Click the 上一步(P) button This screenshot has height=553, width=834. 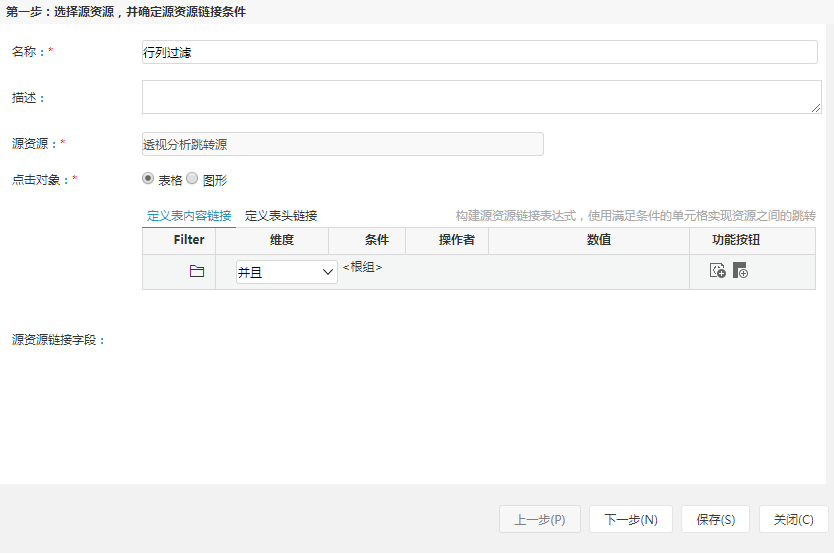pyautogui.click(x=540, y=519)
